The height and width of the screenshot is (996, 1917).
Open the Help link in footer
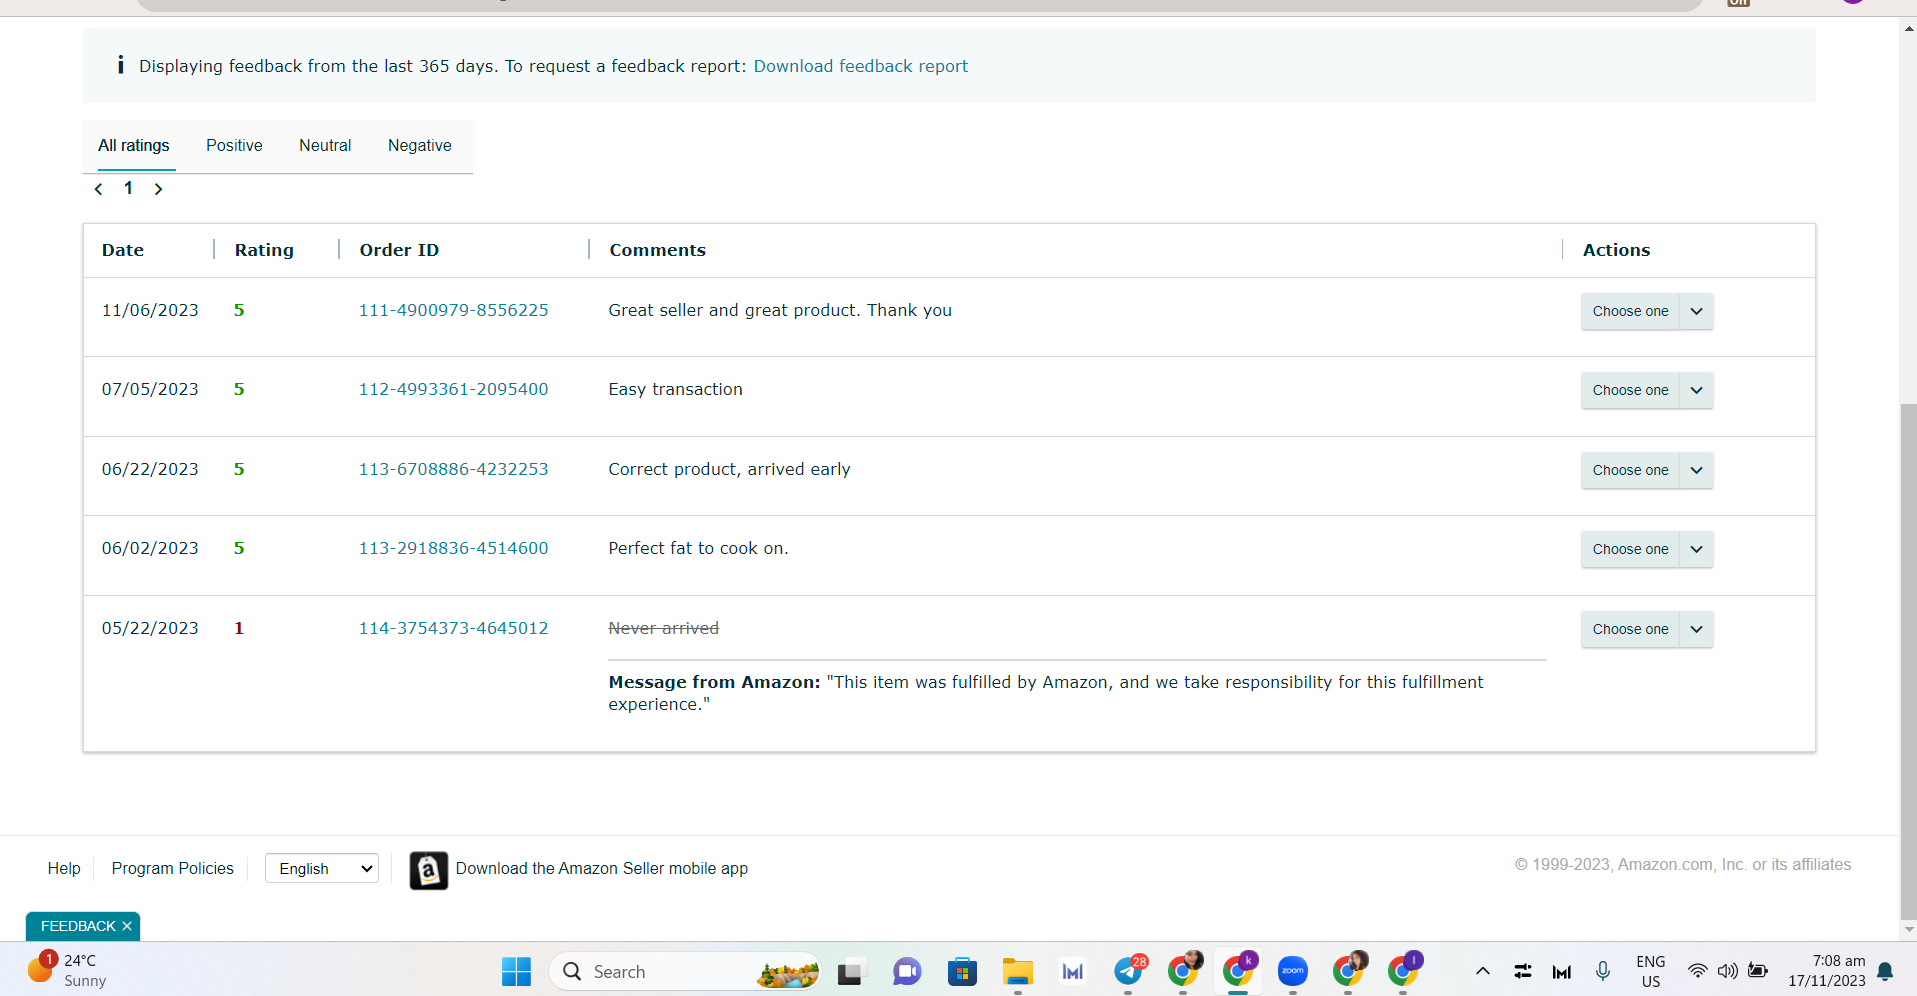coord(64,868)
